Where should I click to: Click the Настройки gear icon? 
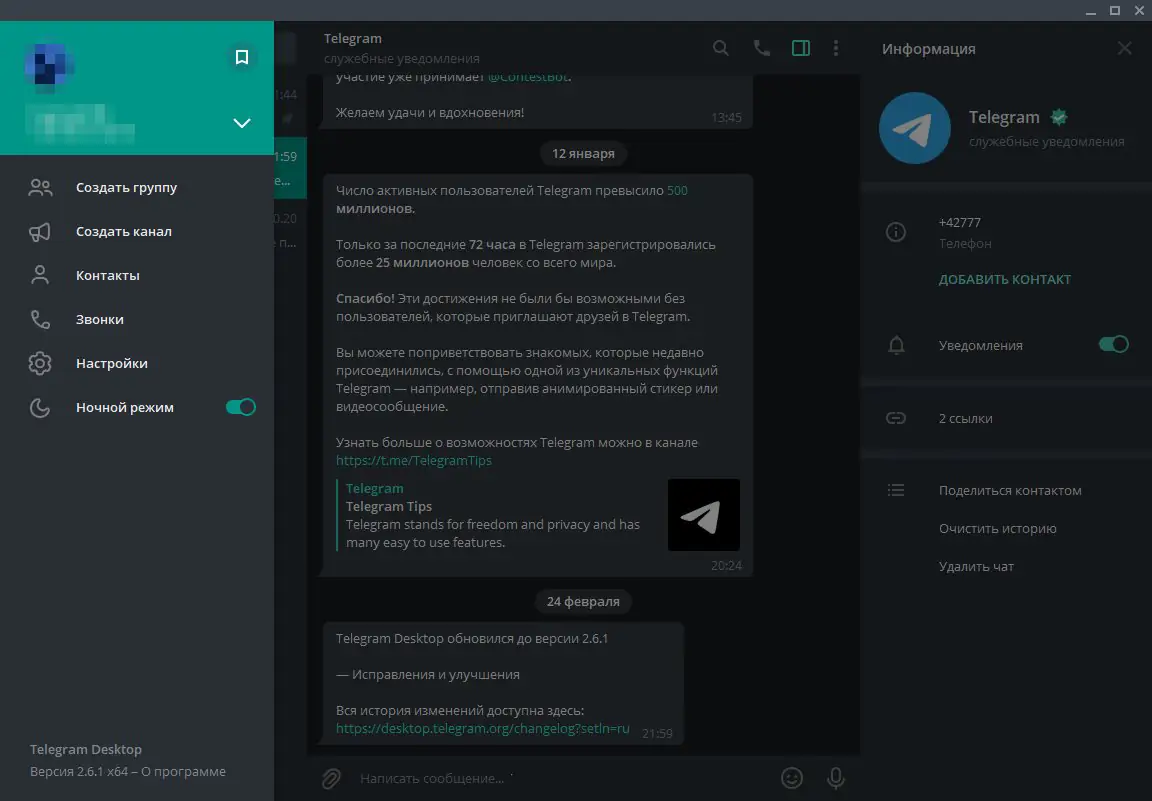[x=40, y=364]
